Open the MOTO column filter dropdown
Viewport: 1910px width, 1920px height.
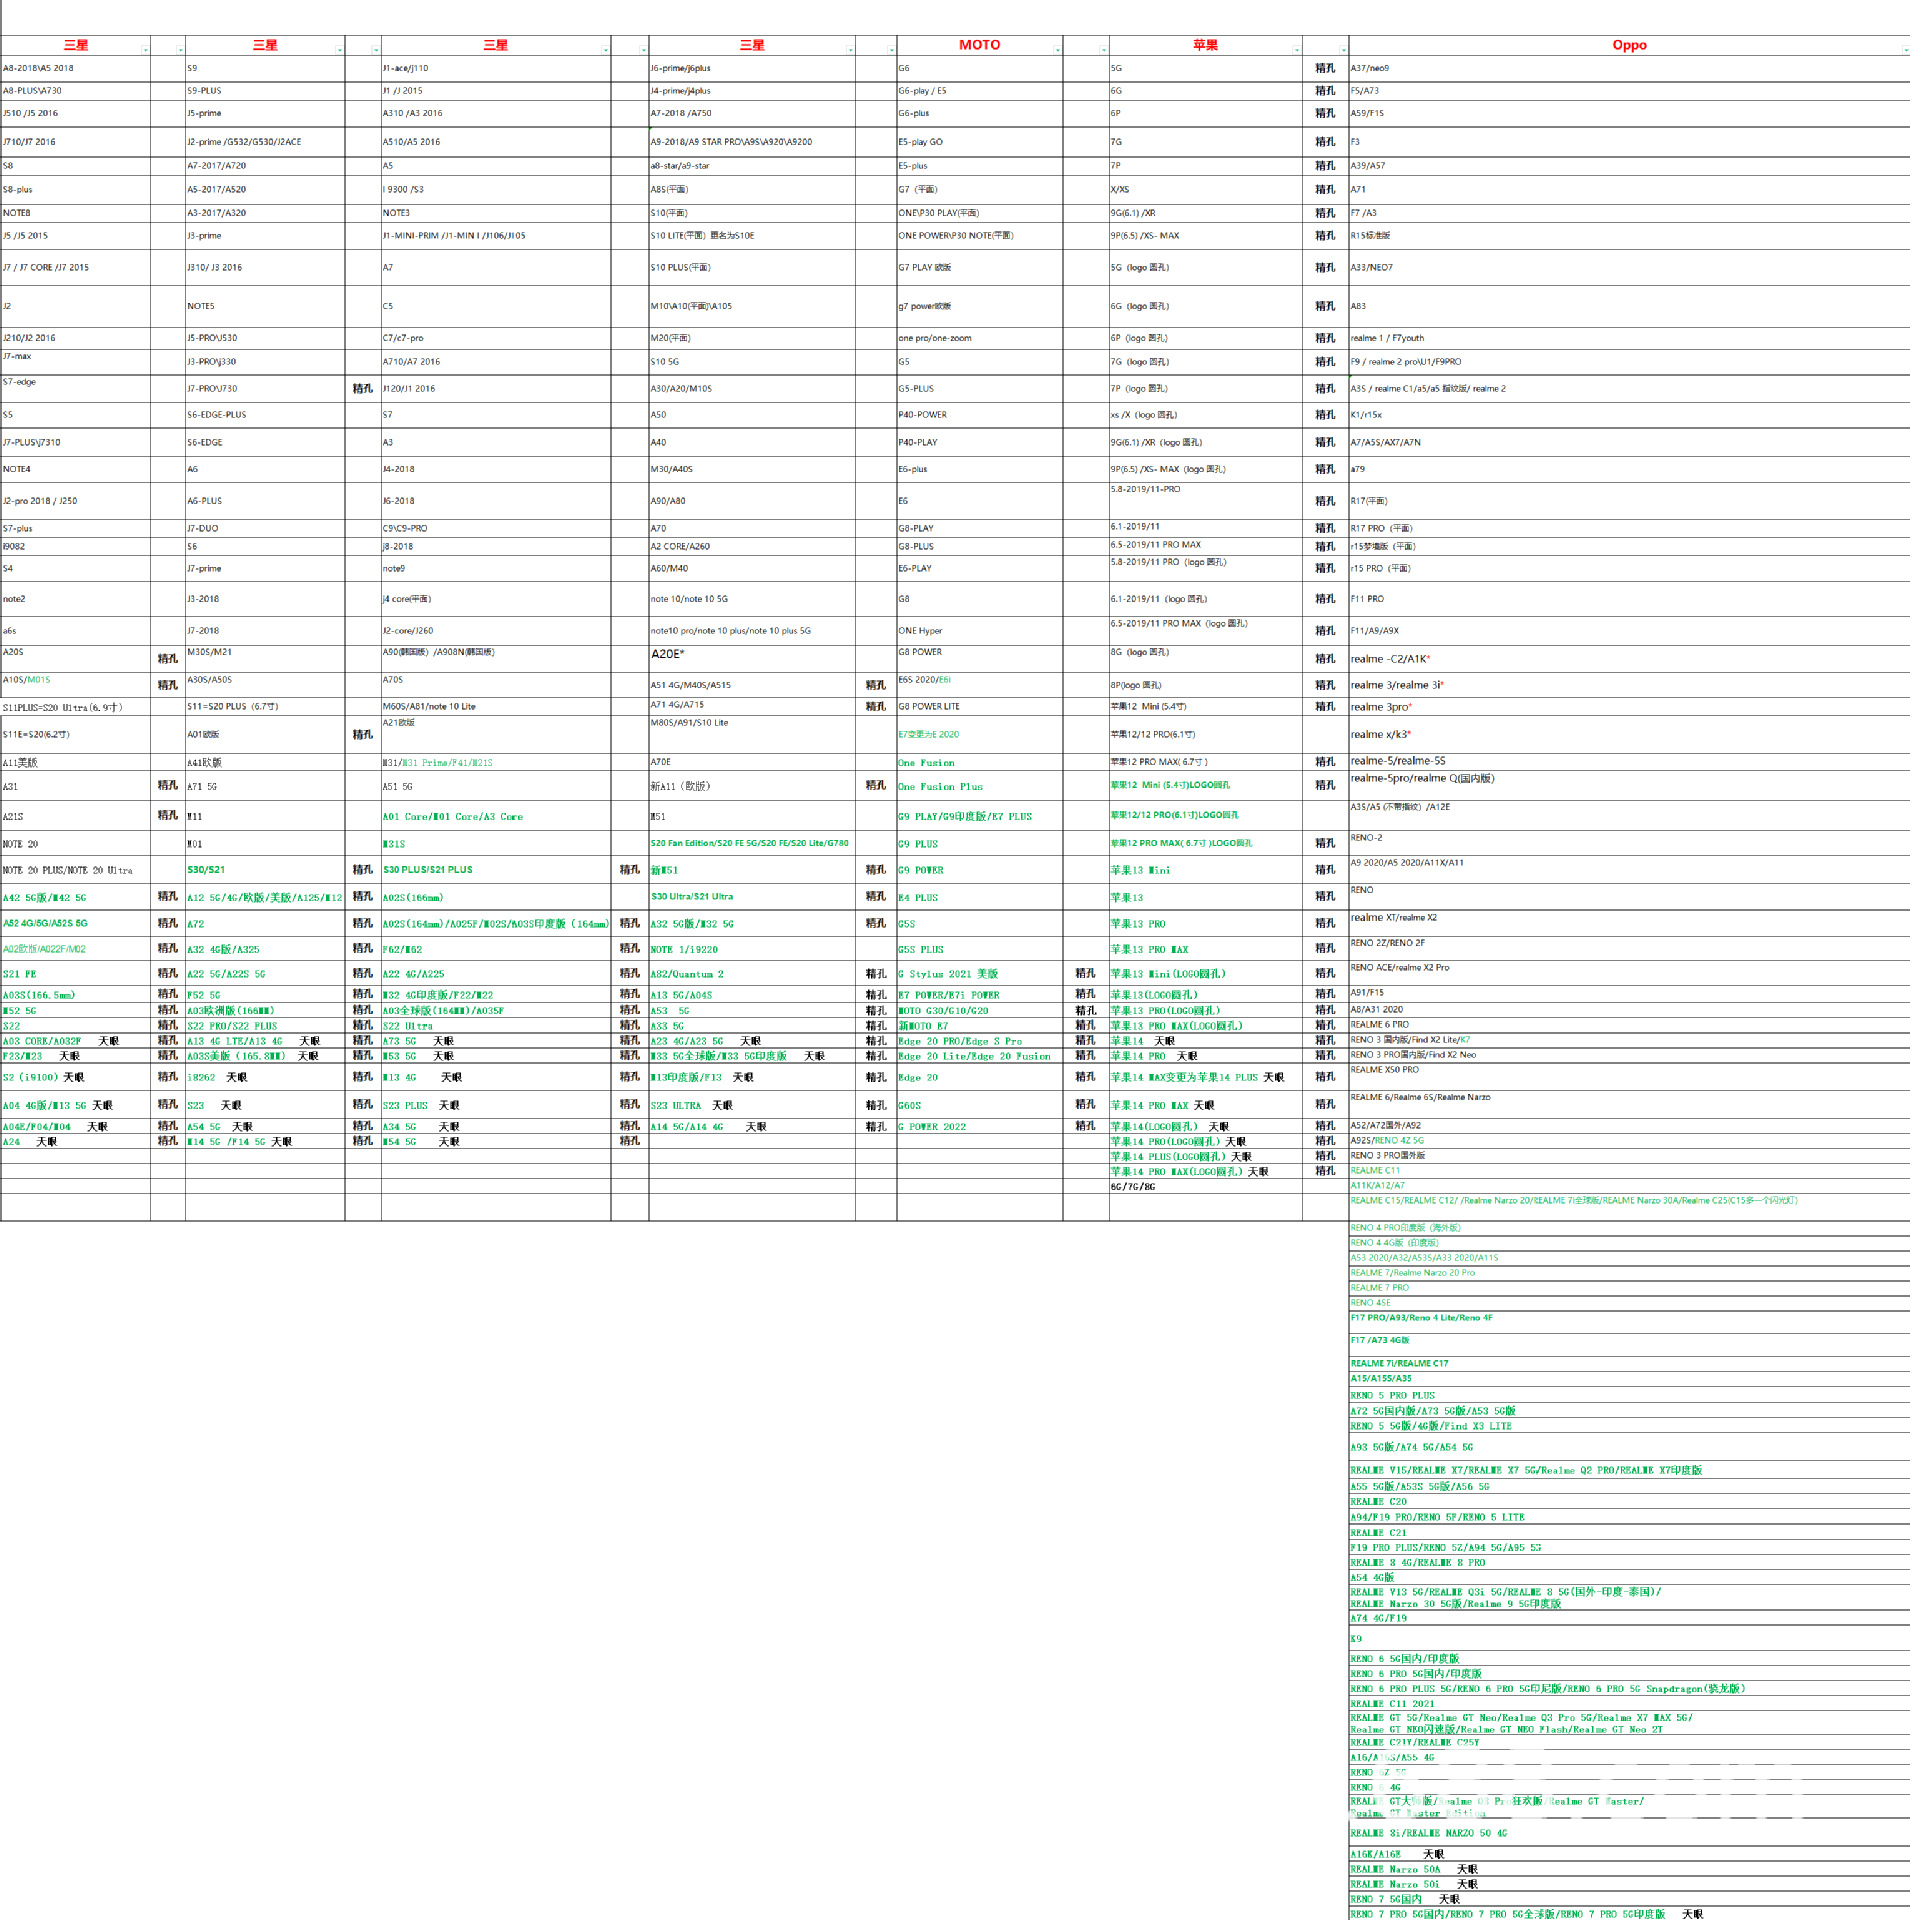click(1057, 50)
